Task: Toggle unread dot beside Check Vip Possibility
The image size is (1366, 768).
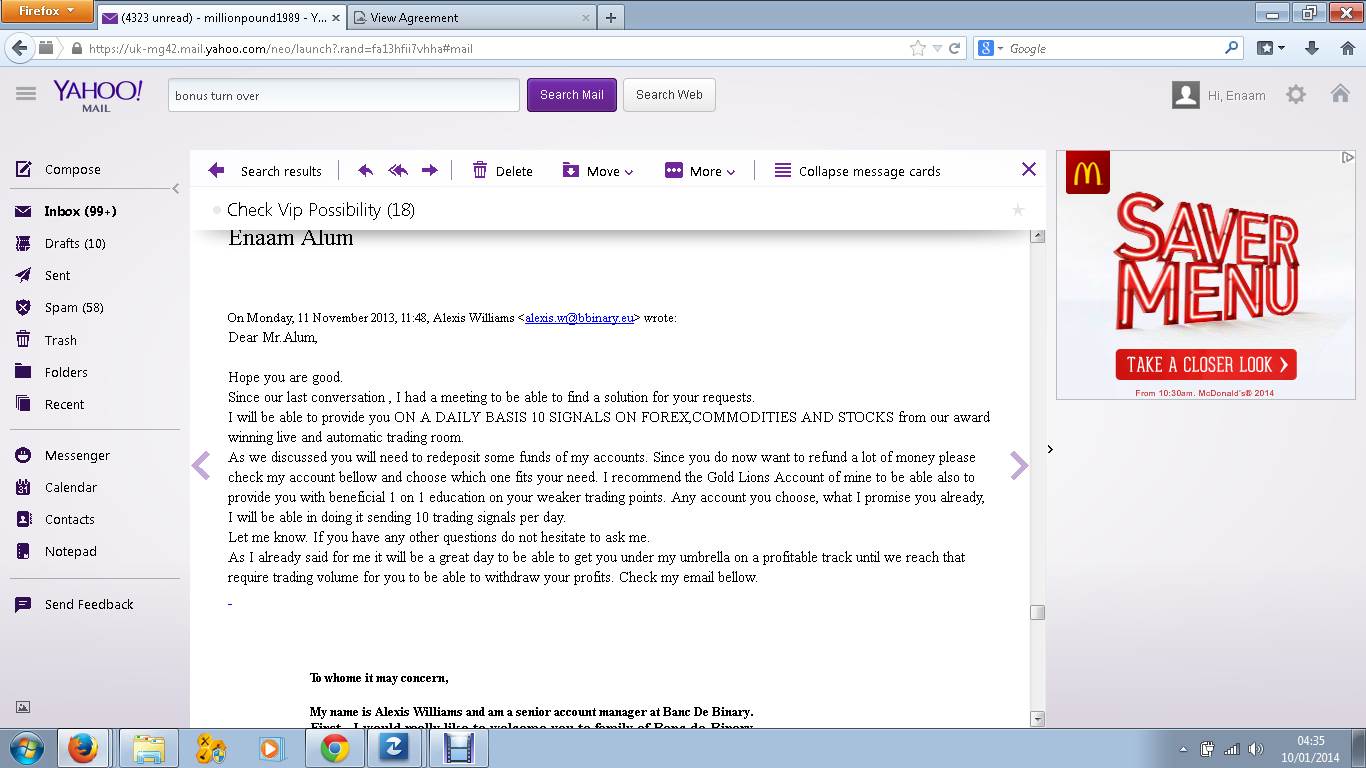Action: pyautogui.click(x=217, y=210)
